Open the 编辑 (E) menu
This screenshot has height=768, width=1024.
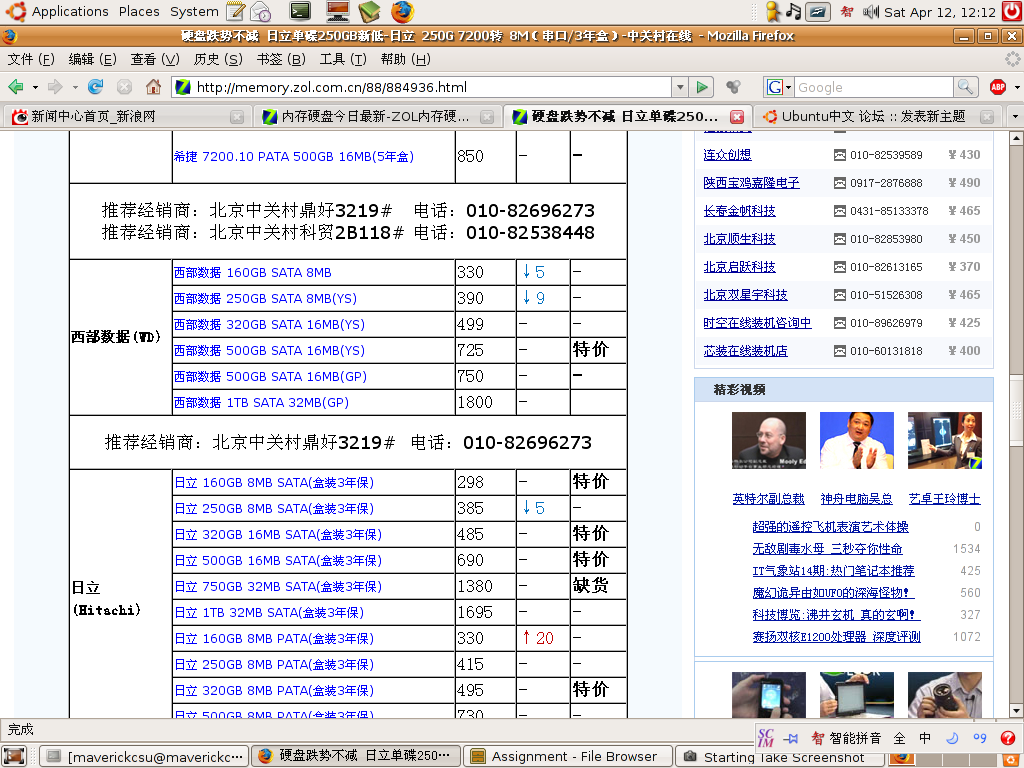coord(92,59)
